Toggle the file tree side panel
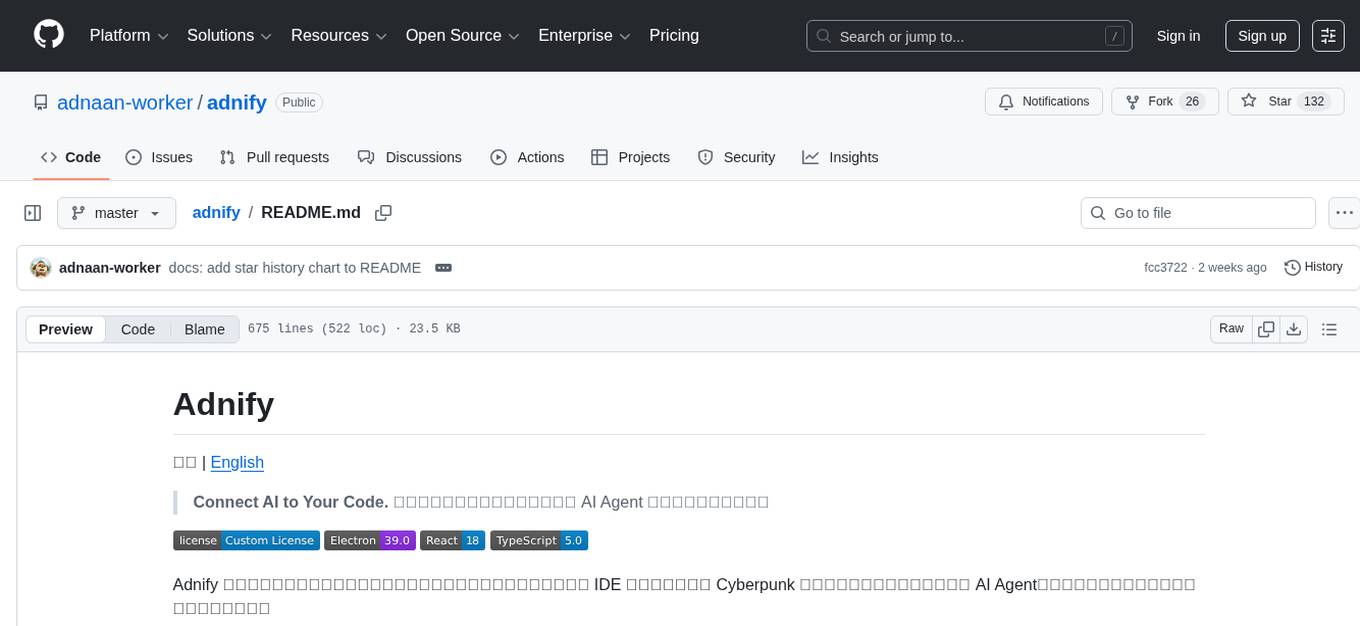The width and height of the screenshot is (1360, 626). (x=32, y=213)
